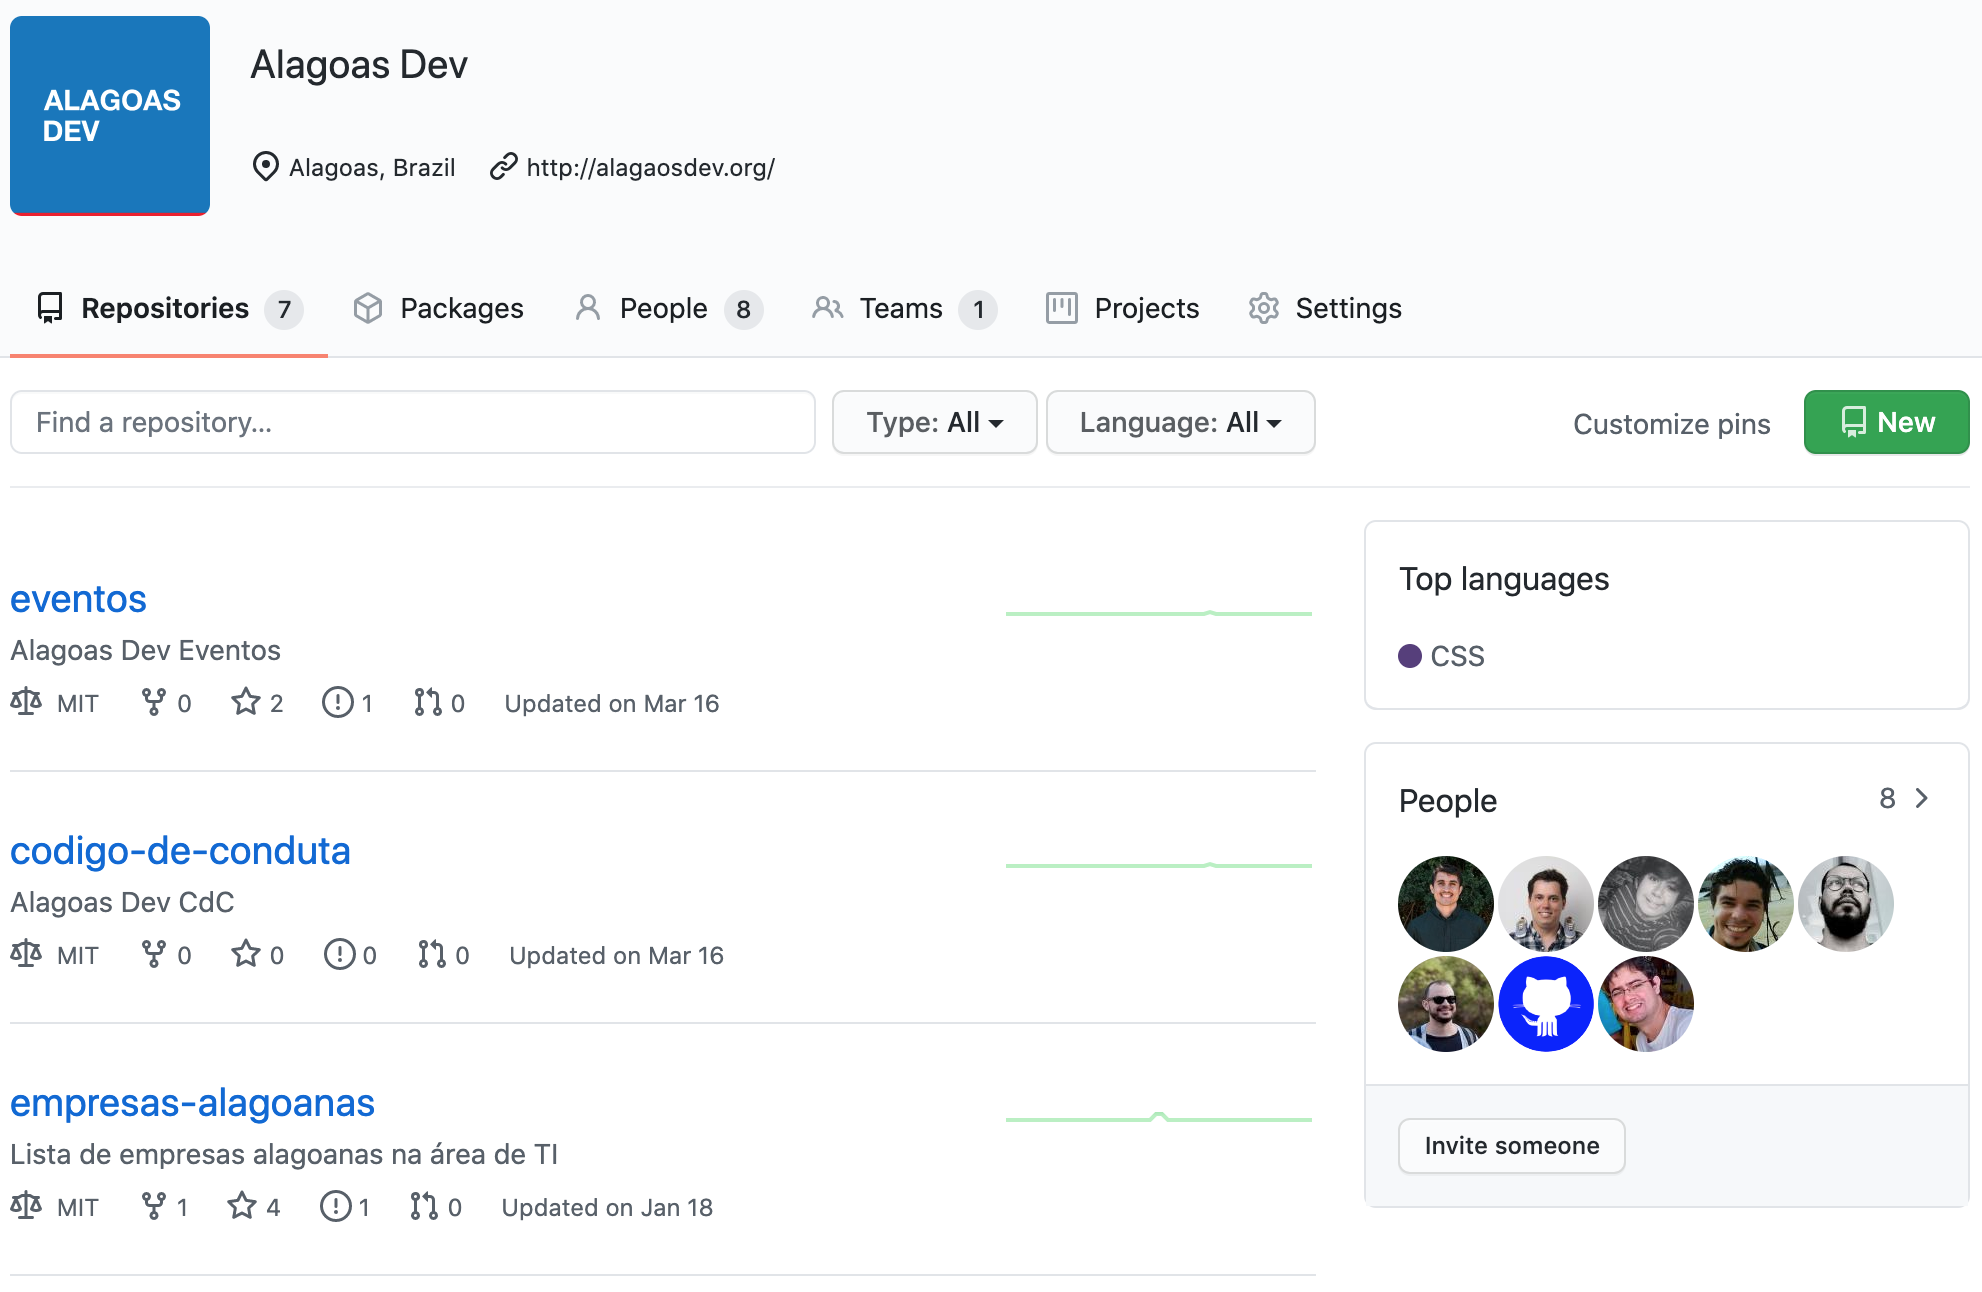Viewport: 1982px width, 1292px height.
Task: Open the blue Octocat member avatar
Action: [x=1546, y=1004]
